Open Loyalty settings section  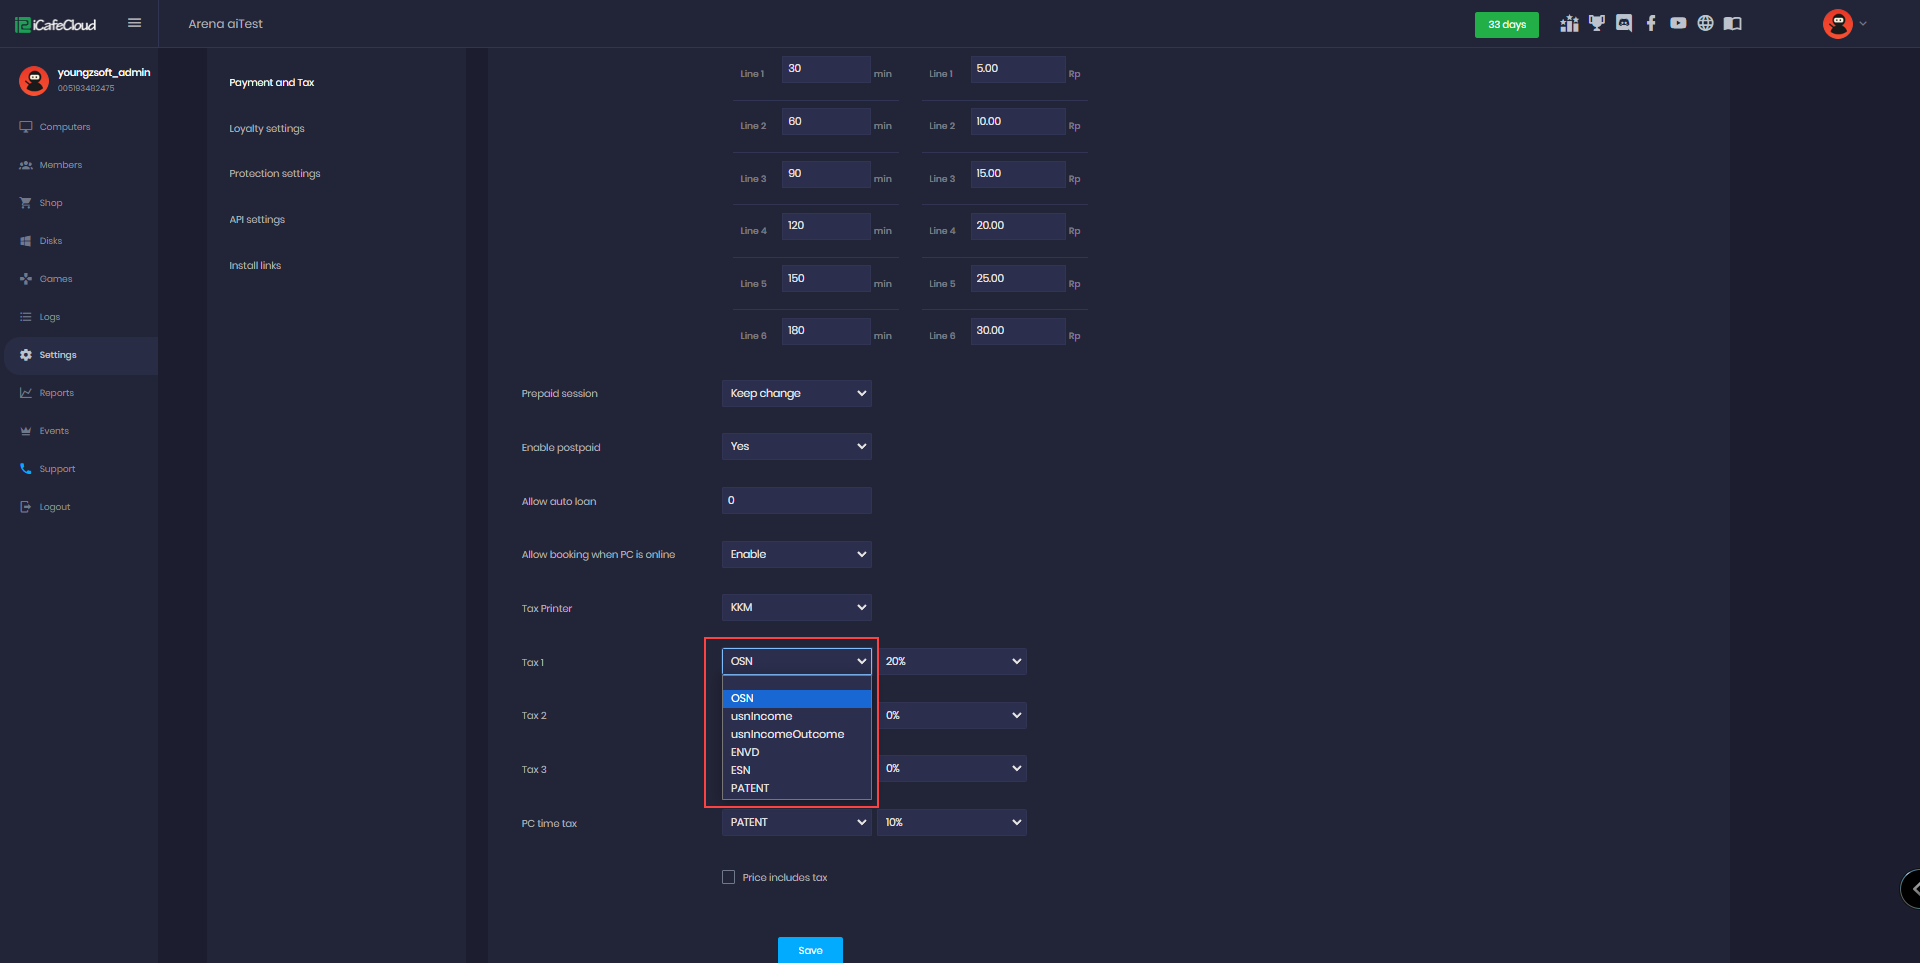point(266,128)
